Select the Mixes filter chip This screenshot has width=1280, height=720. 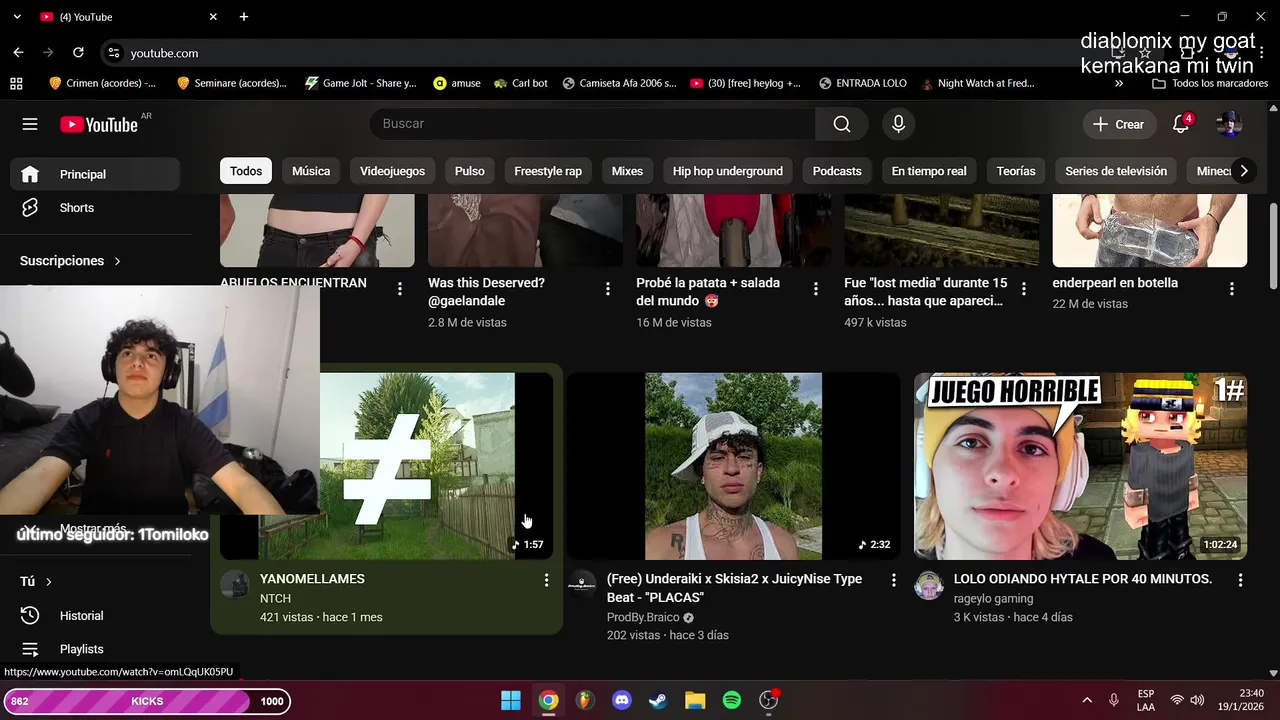point(627,171)
